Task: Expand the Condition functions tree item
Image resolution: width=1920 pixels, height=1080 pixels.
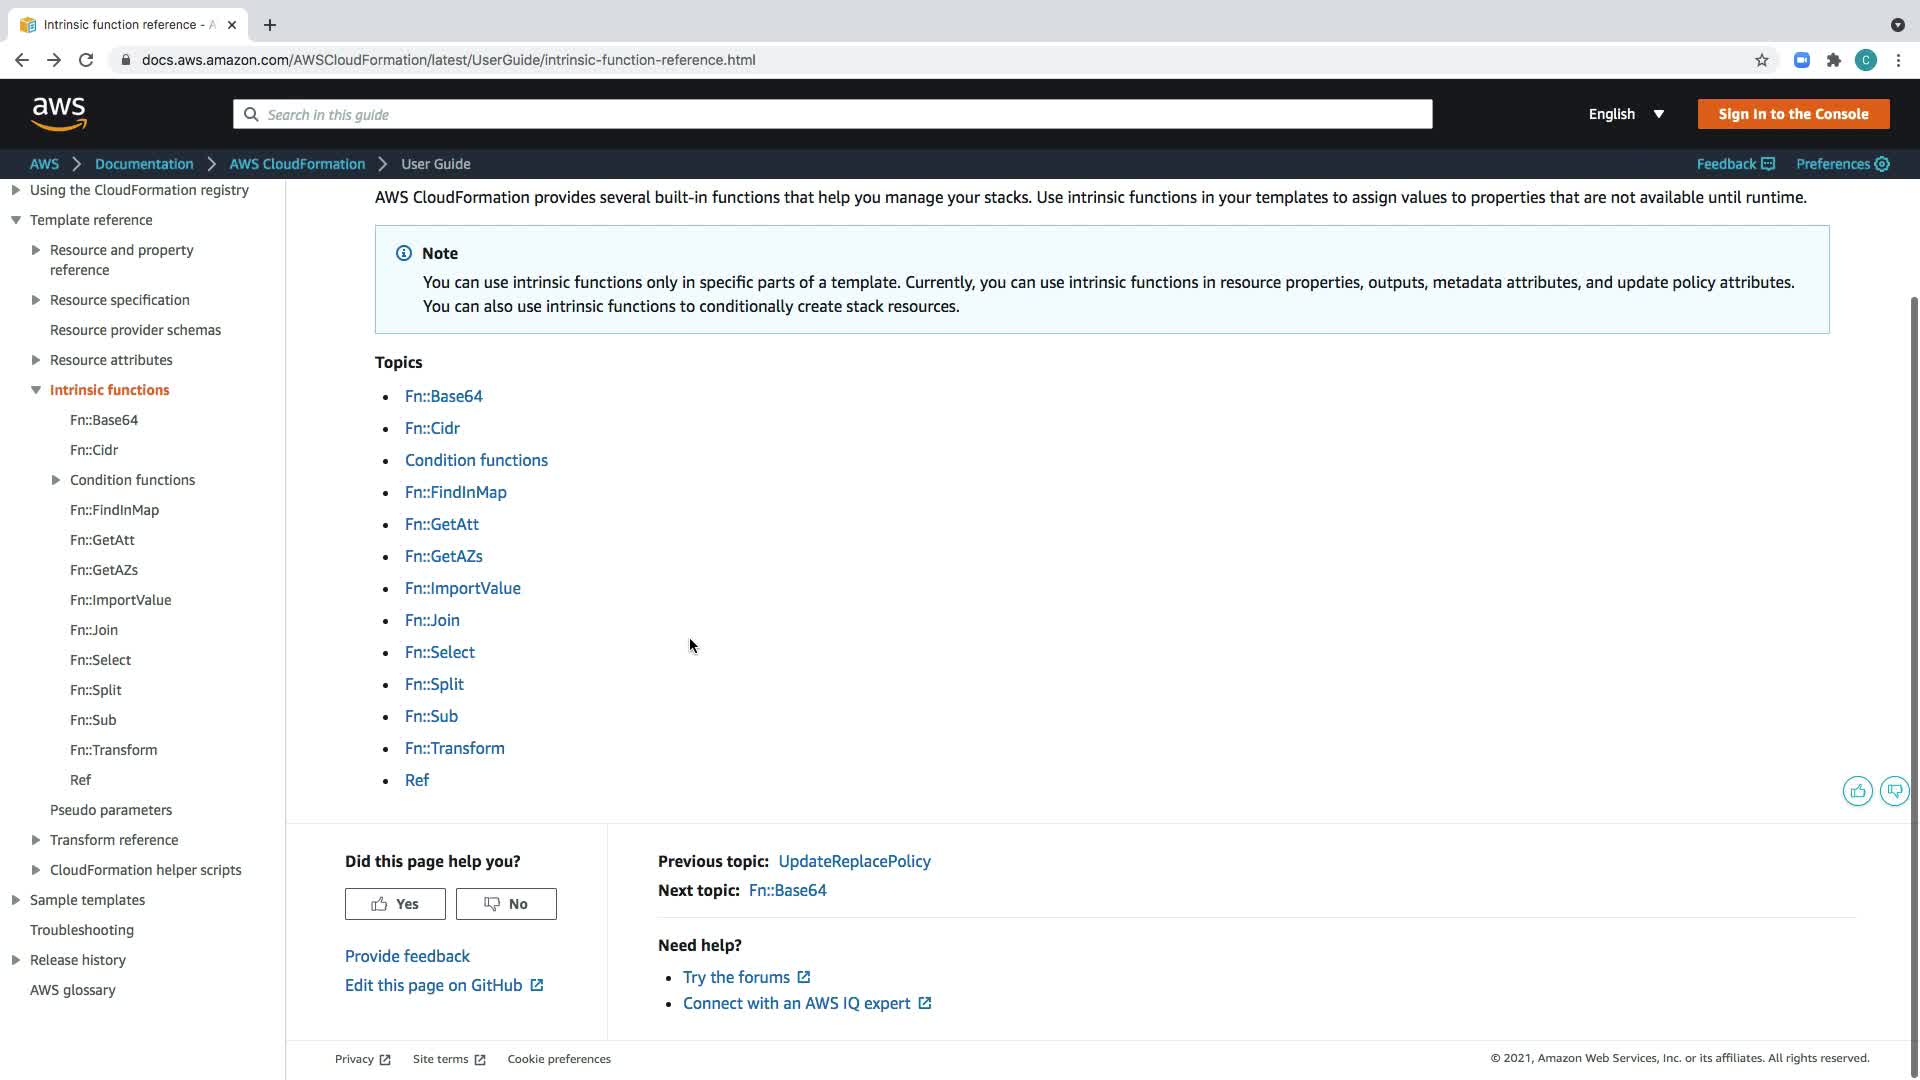Action: pos(56,480)
